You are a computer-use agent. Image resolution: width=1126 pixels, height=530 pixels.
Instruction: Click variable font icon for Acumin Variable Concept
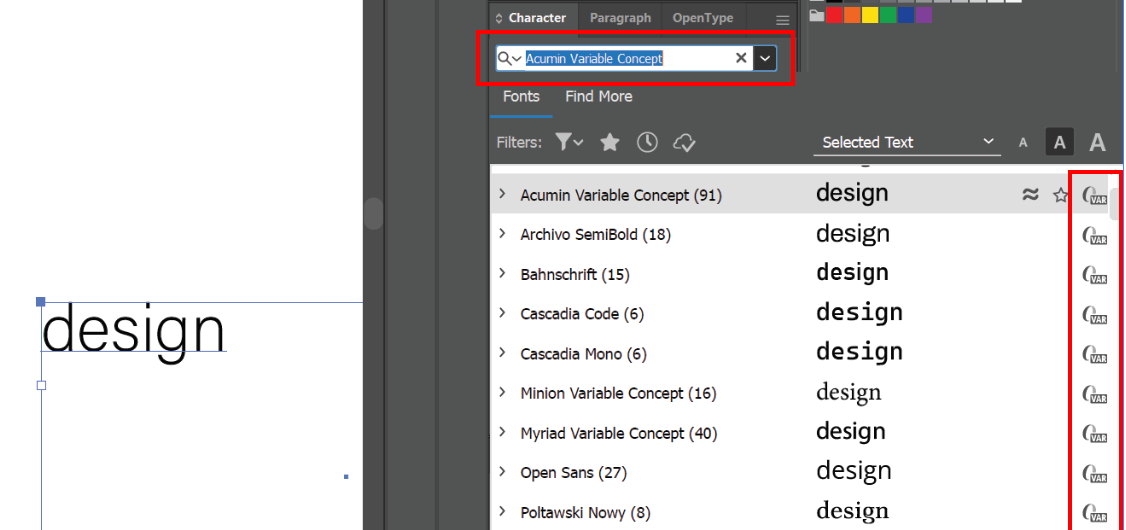(x=1094, y=195)
